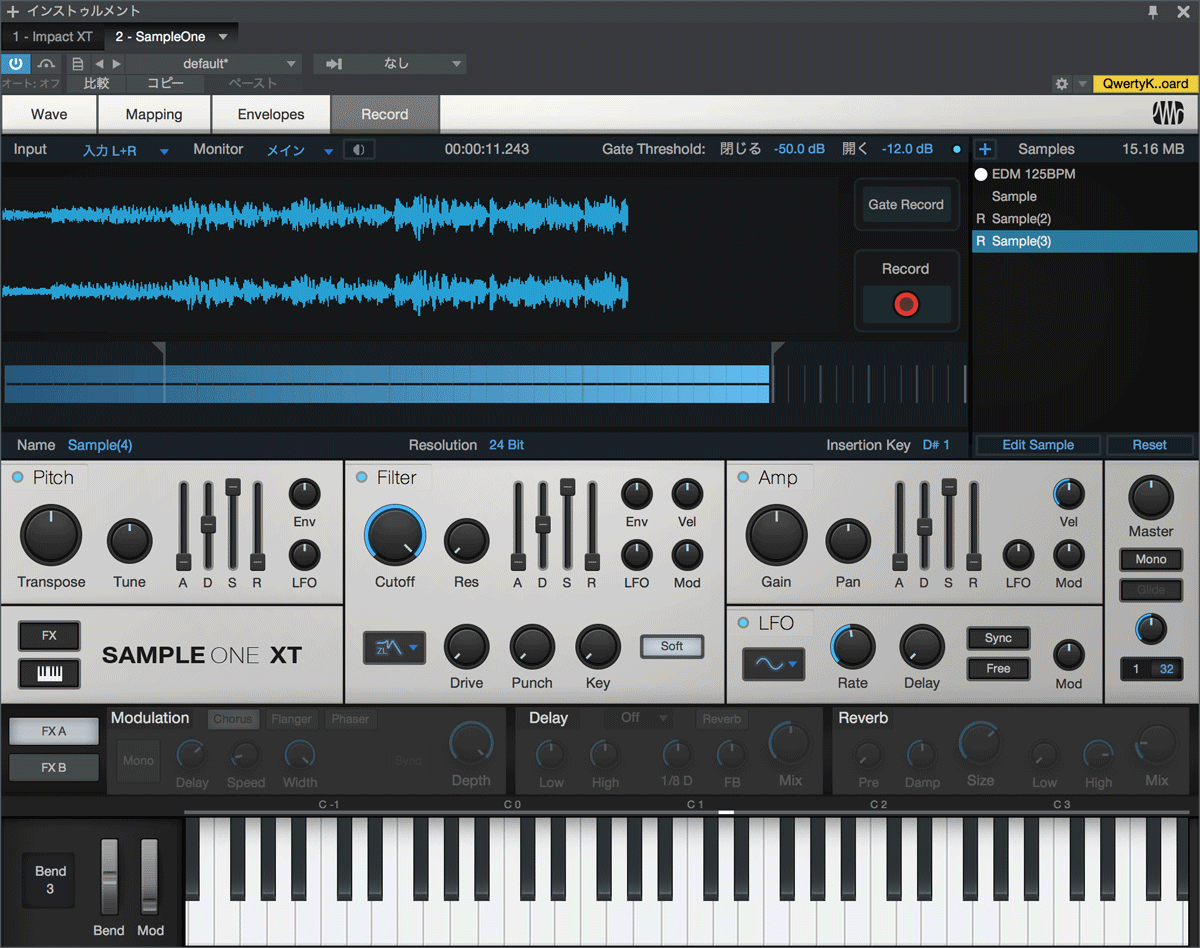Open the preset file menu icon

(x=78, y=64)
